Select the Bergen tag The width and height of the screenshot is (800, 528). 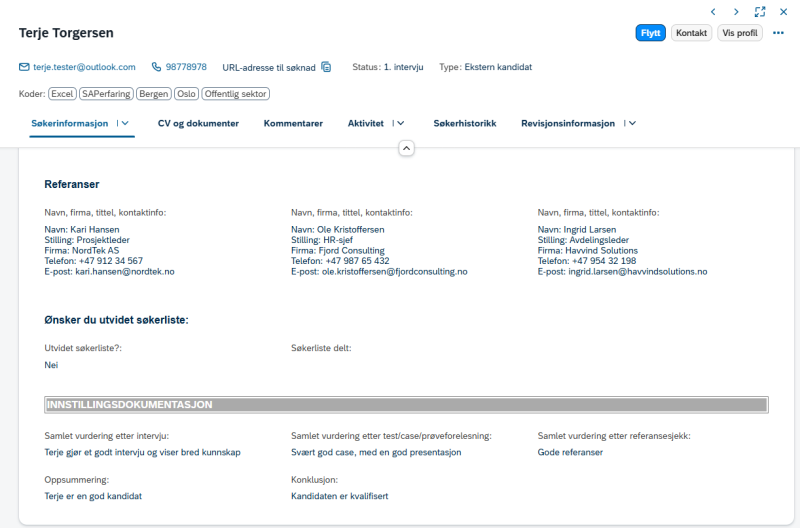tap(154, 94)
